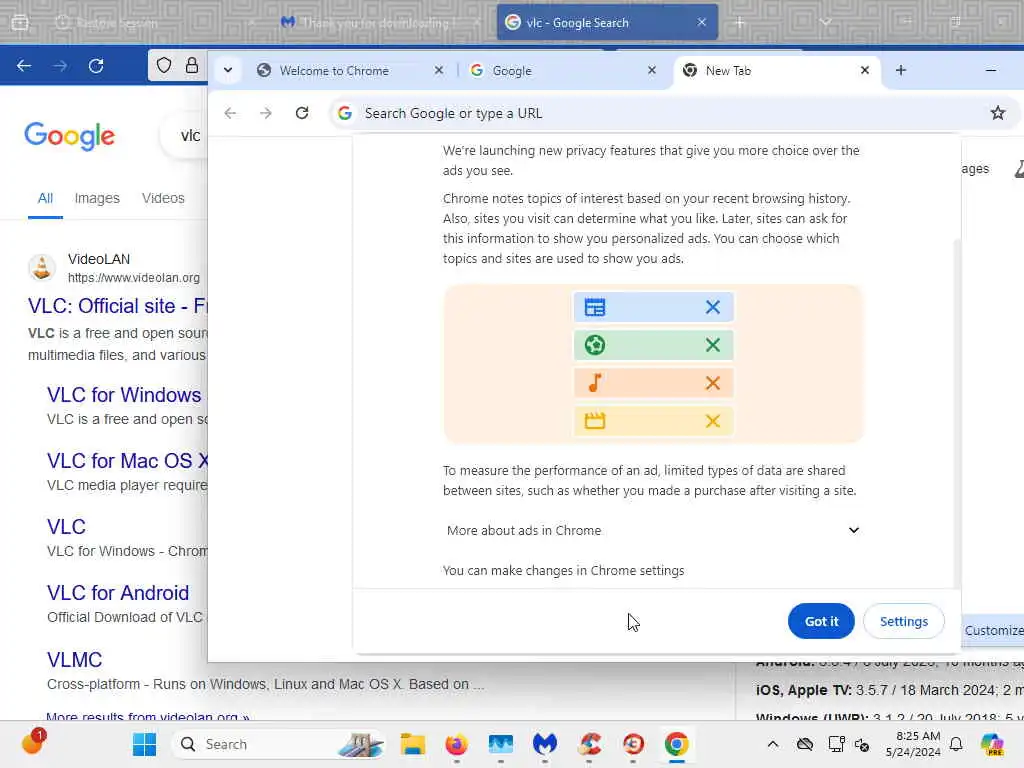
Task: Click Firefox shield tracking protection icon
Action: click(164, 65)
